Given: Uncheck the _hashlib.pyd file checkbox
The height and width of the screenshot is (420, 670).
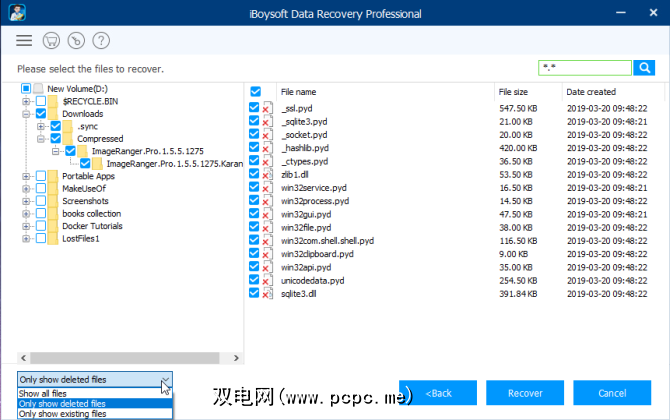Looking at the screenshot, I should 254,147.
